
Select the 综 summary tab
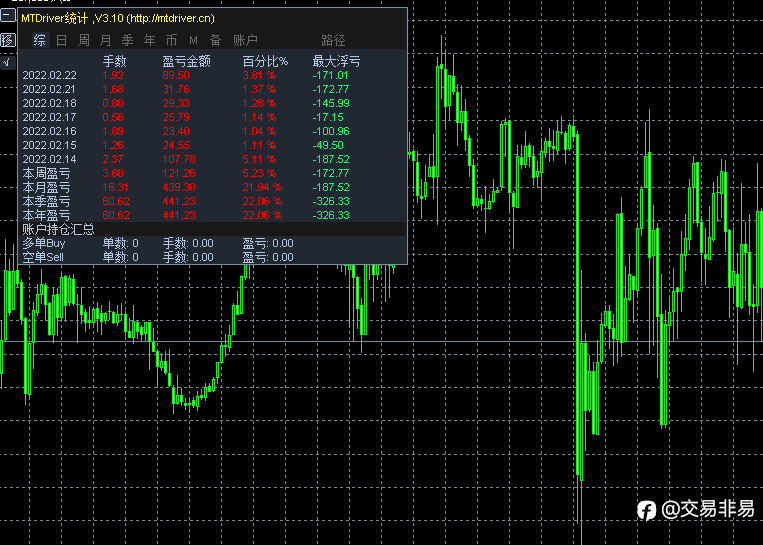pos(40,40)
